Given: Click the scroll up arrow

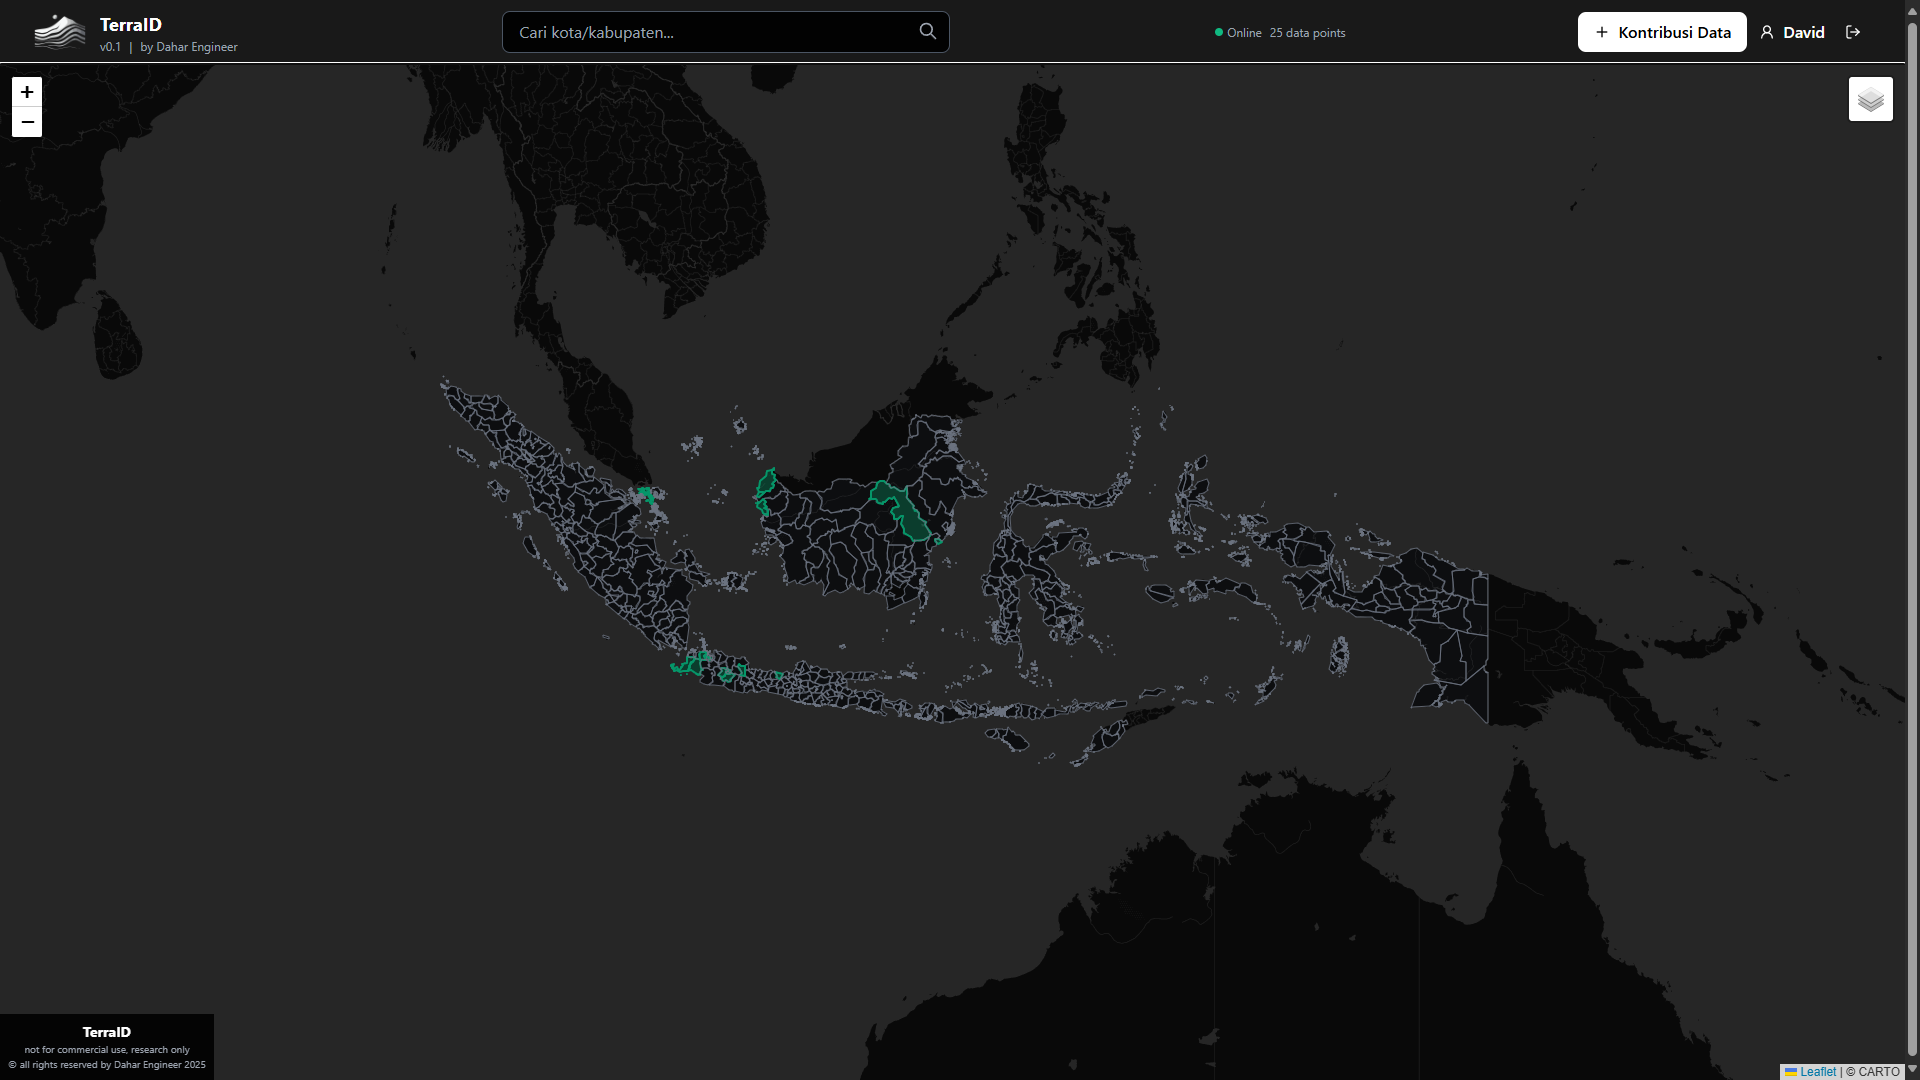Looking at the screenshot, I should [1912, 10].
